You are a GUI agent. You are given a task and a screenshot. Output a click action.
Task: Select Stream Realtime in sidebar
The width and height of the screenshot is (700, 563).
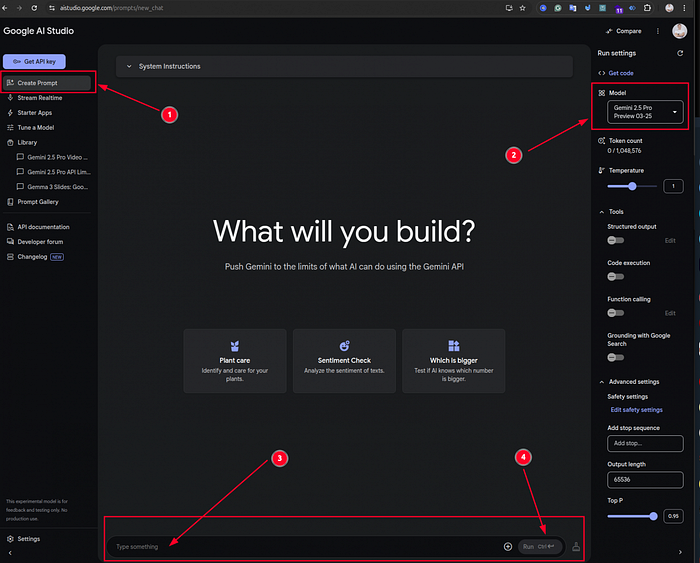[x=40, y=98]
